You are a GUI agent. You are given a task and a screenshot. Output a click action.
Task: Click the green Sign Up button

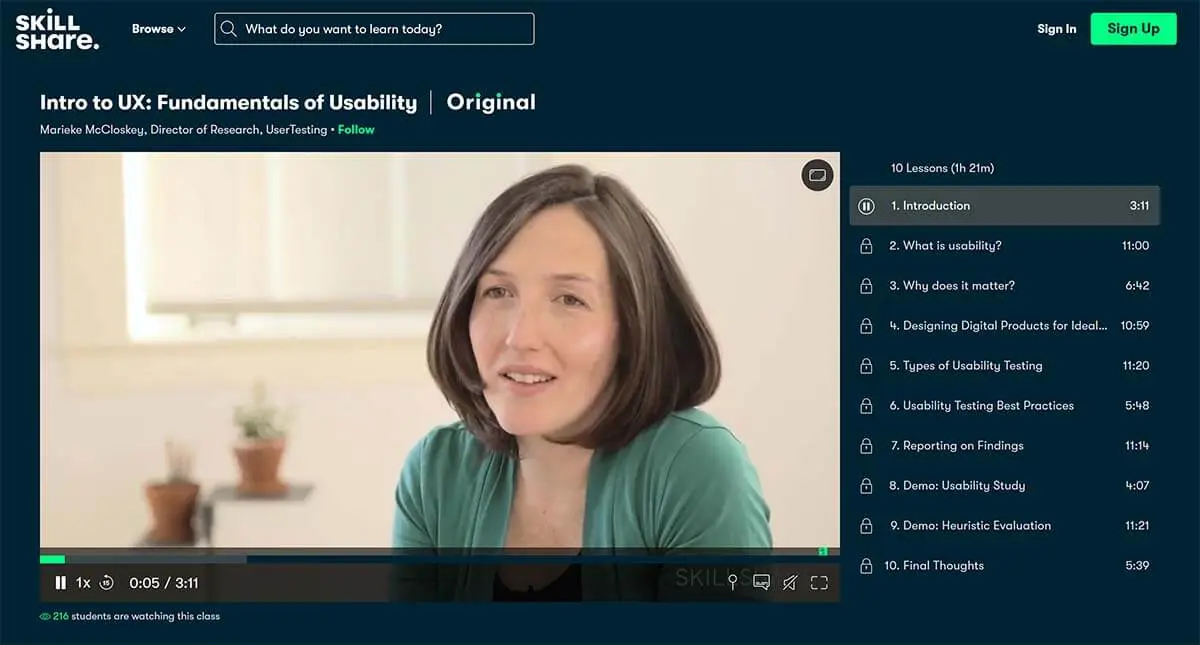tap(1133, 29)
